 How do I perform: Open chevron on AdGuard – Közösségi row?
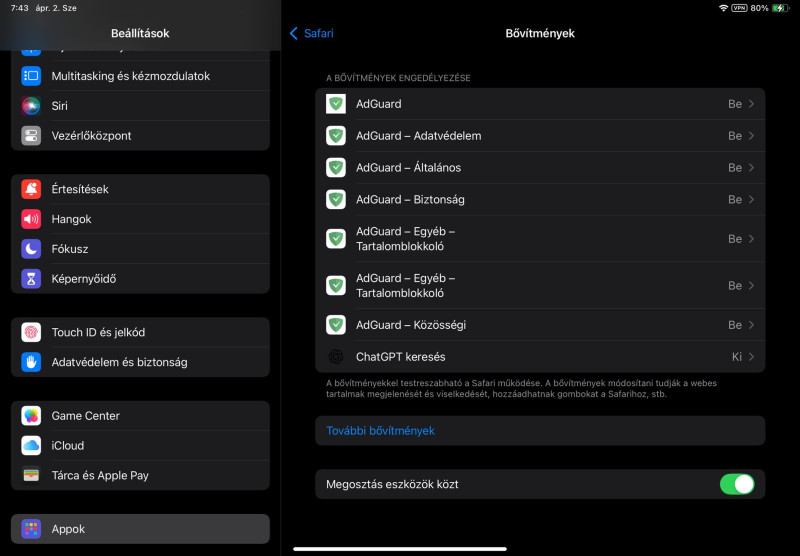[751, 325]
